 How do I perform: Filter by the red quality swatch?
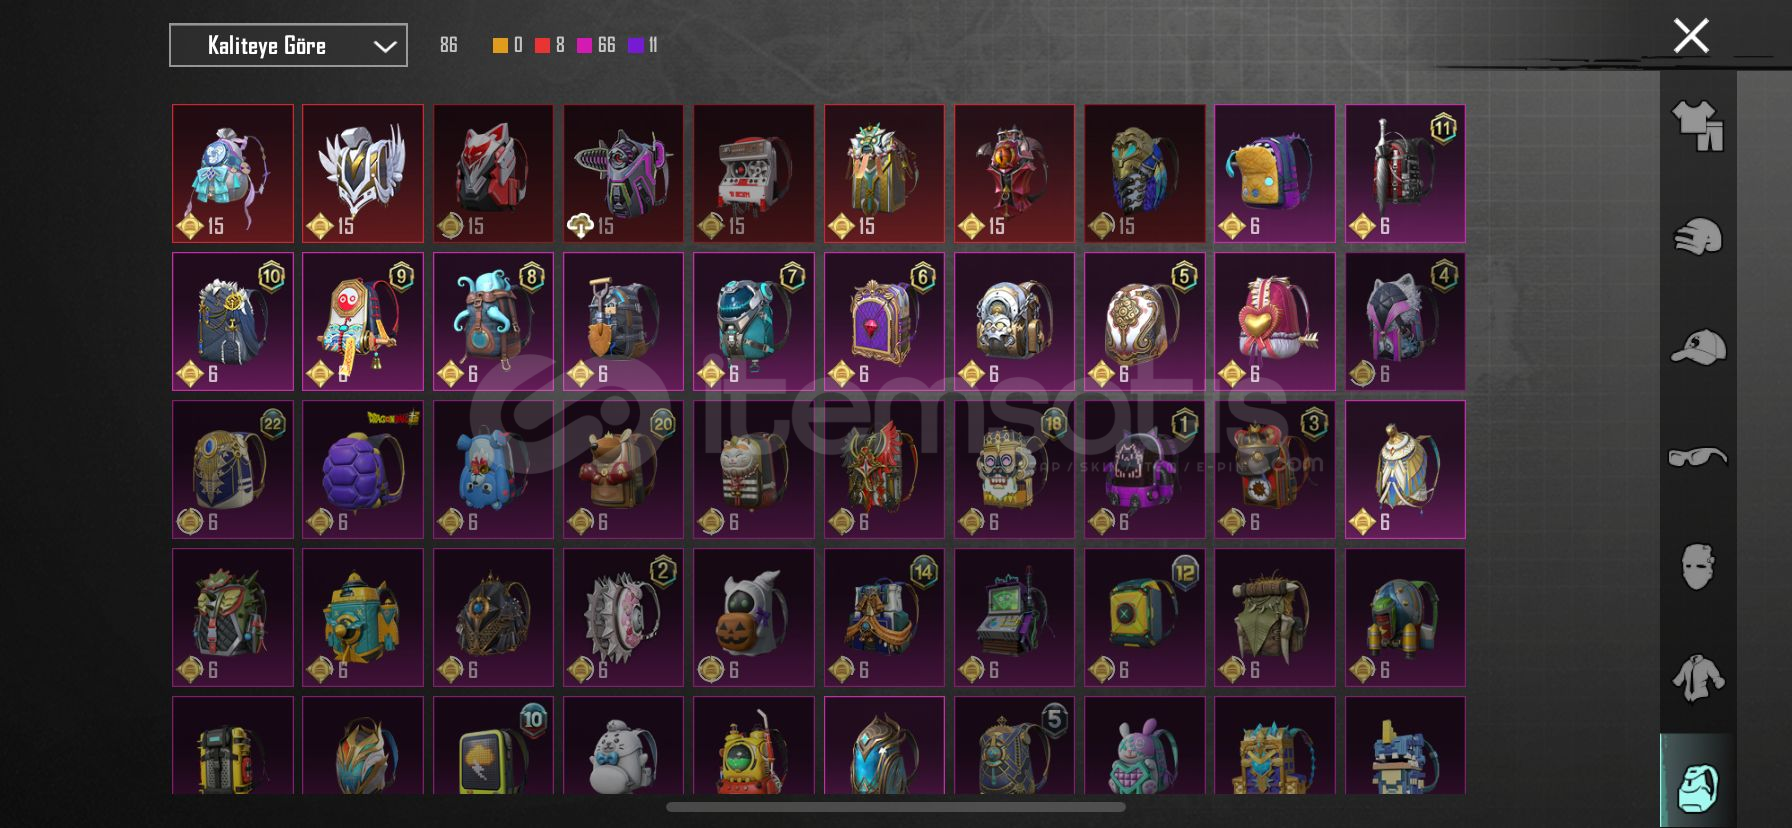tap(542, 45)
